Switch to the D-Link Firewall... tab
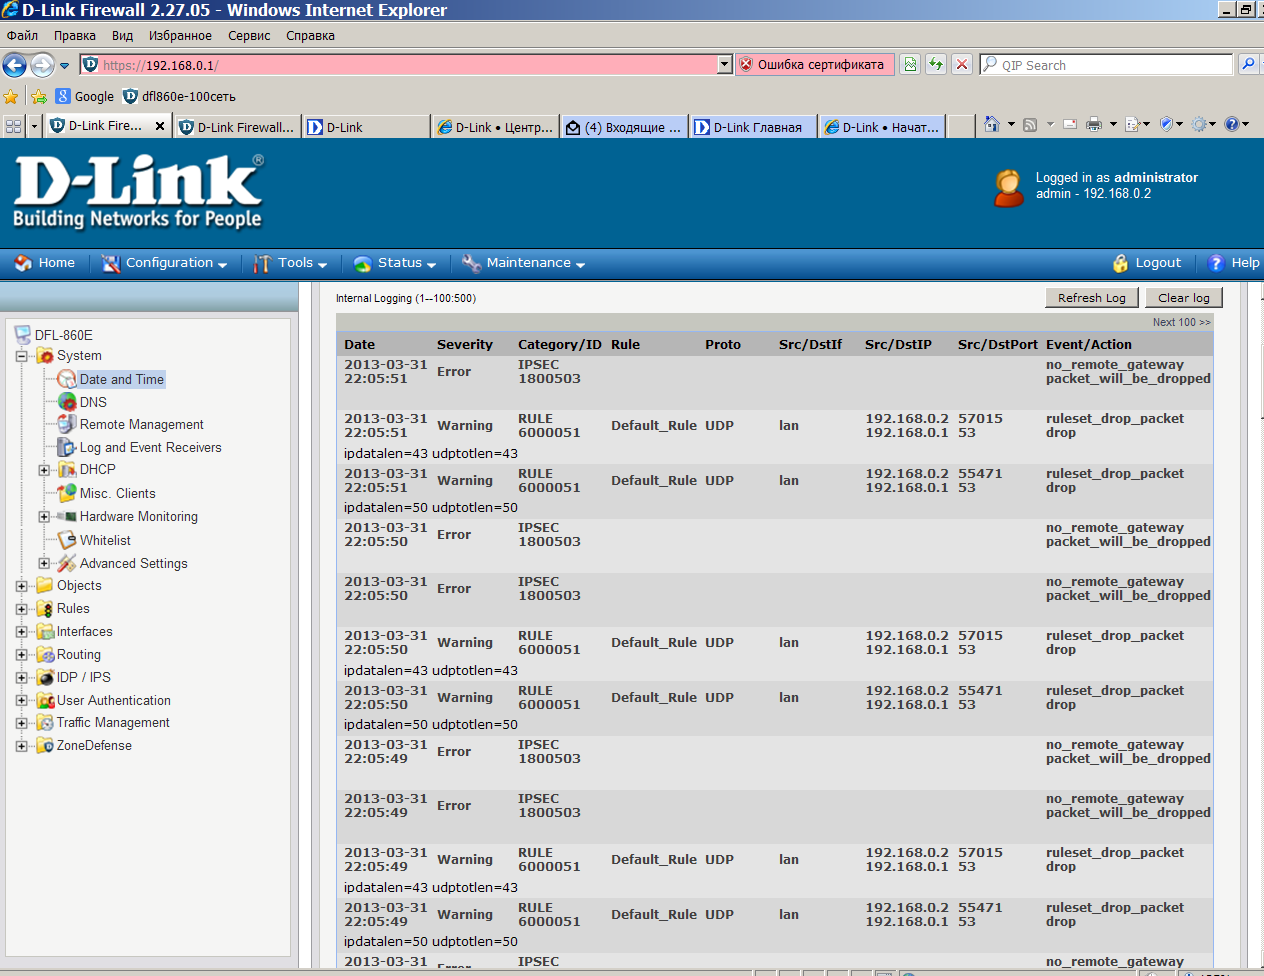1264x976 pixels. [237, 127]
